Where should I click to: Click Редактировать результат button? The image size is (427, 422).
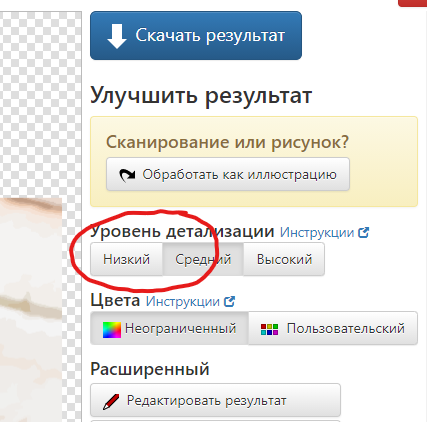point(215,400)
